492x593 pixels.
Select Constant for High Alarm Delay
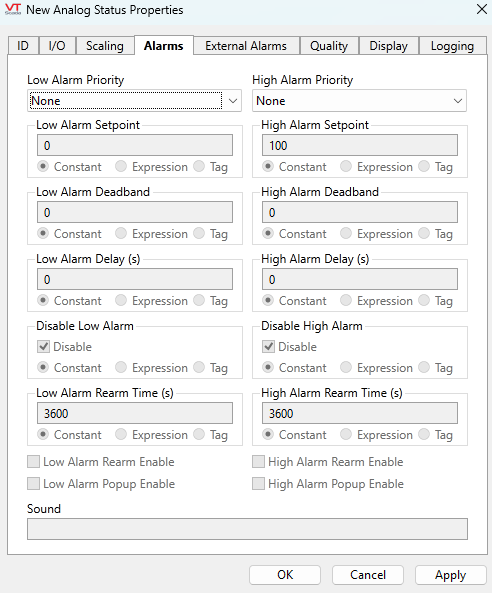(x=268, y=300)
